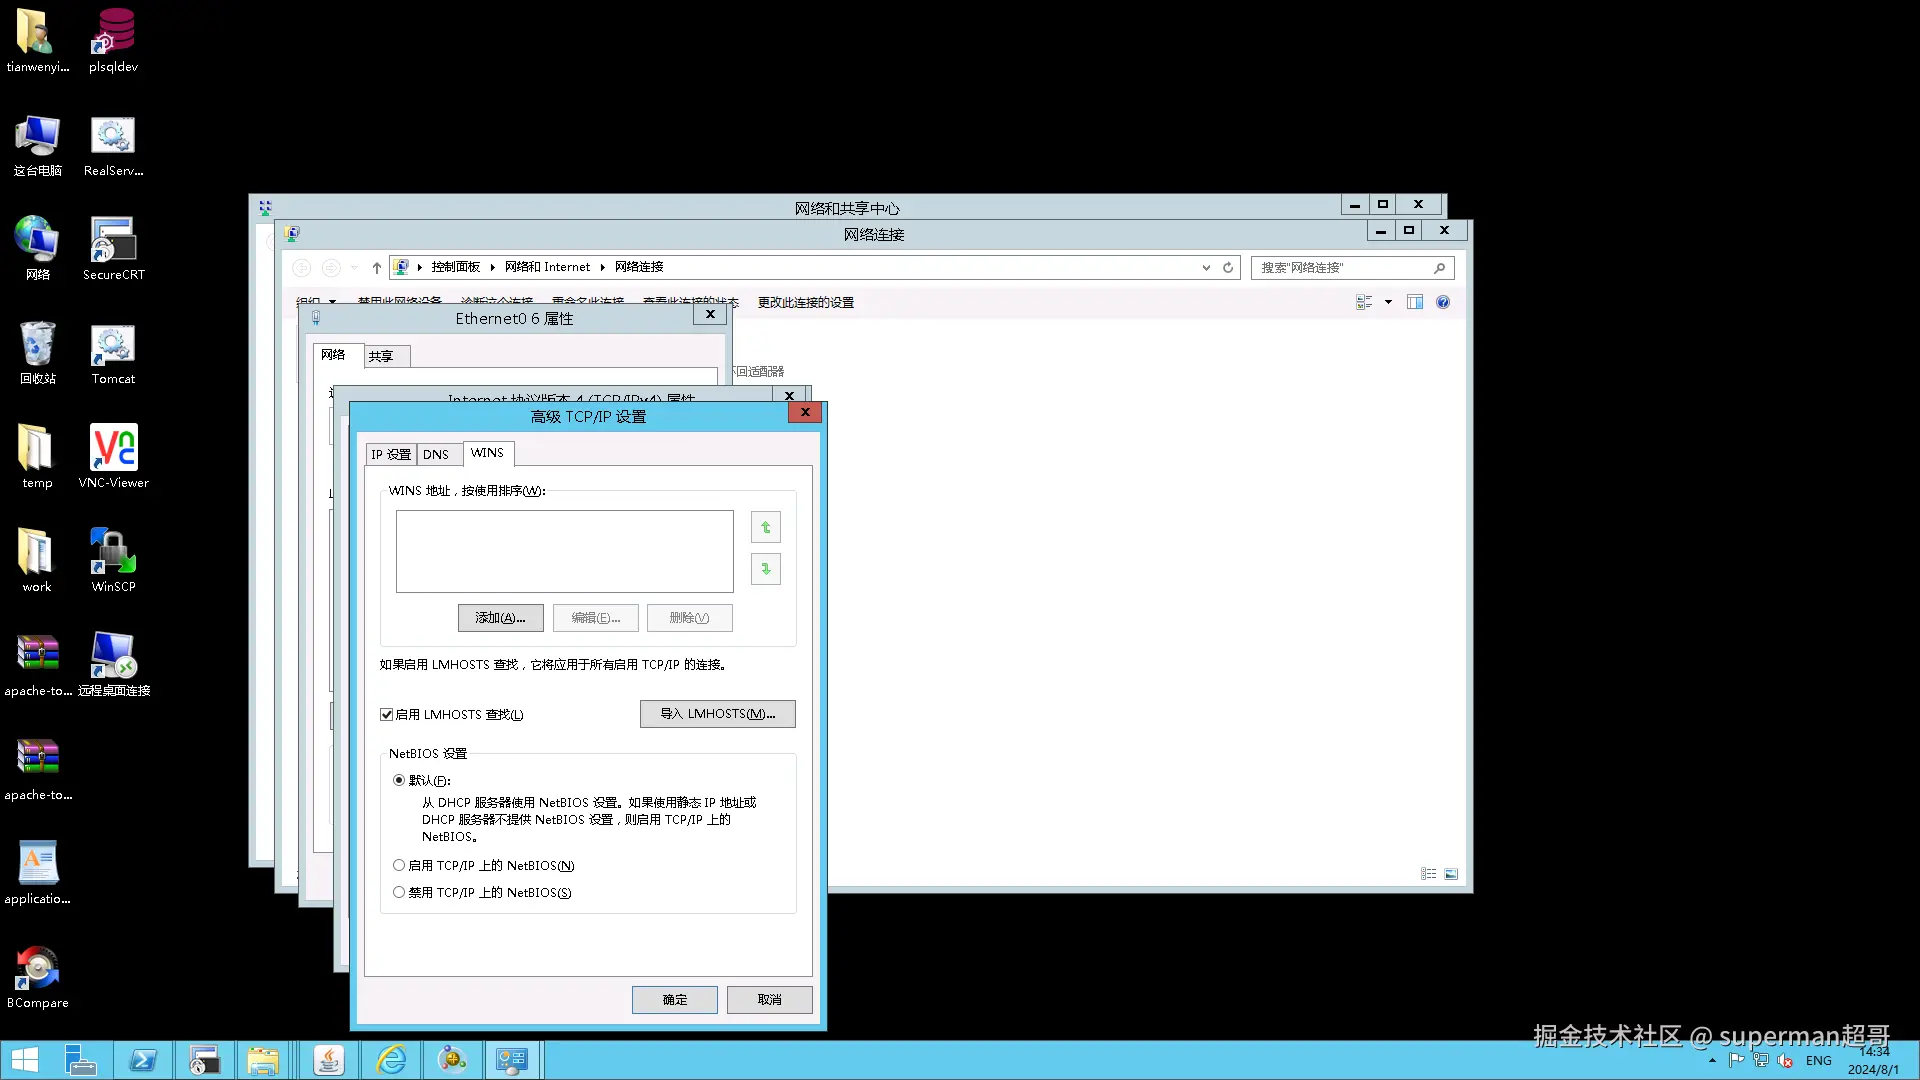Toggle Enable LMHOSTS lookup checkbox

coord(387,715)
